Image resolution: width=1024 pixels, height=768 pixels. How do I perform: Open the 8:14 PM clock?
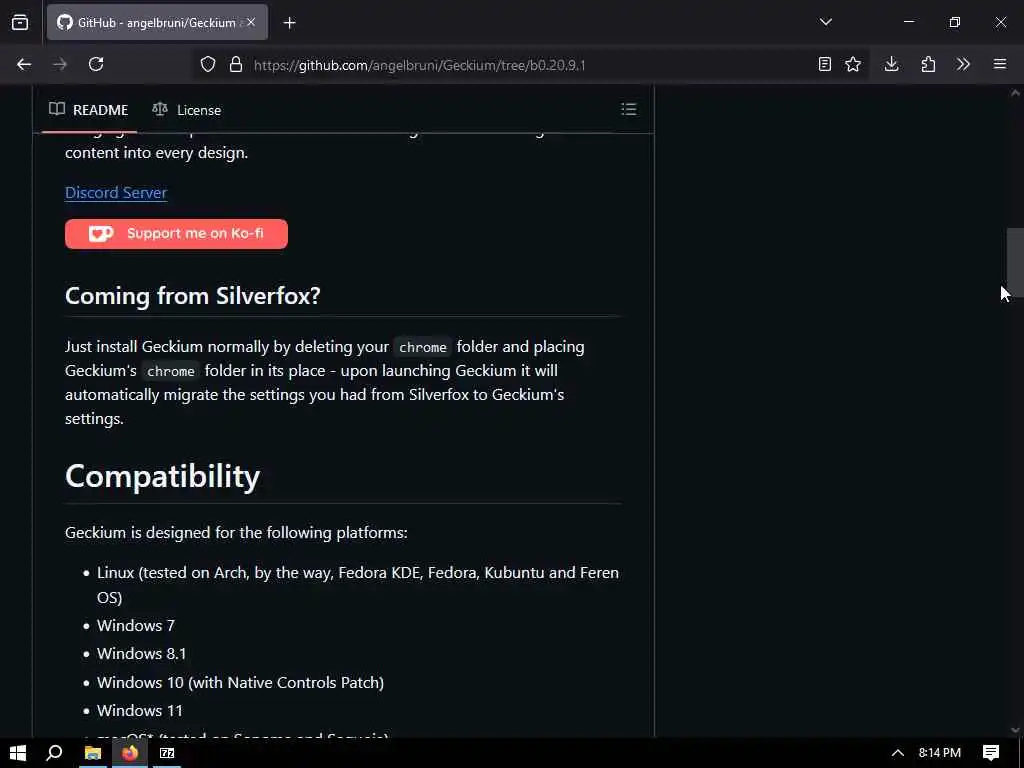pyautogui.click(x=940, y=753)
